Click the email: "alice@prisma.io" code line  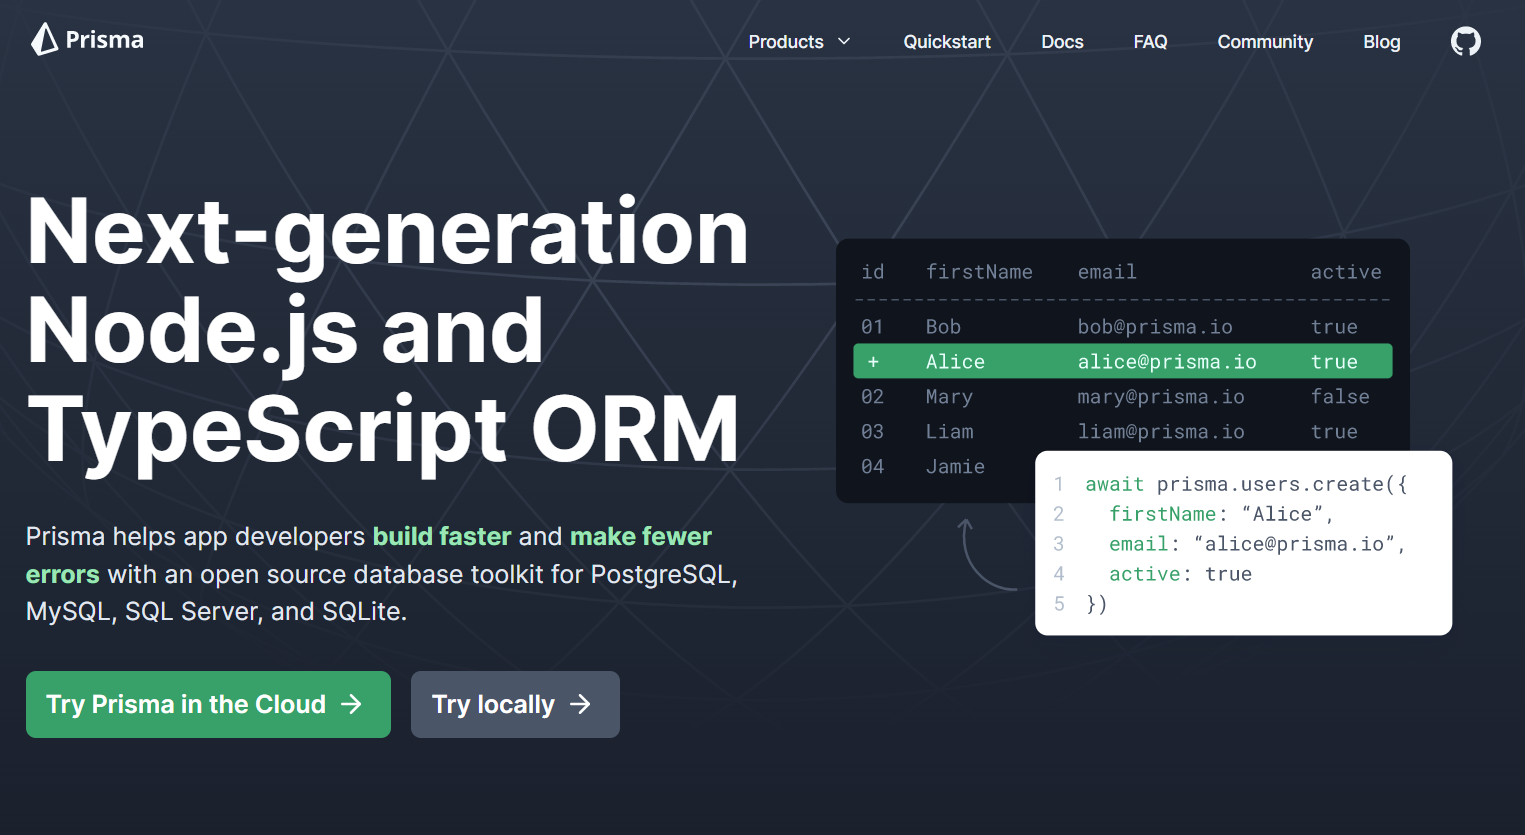pyautogui.click(x=1257, y=544)
